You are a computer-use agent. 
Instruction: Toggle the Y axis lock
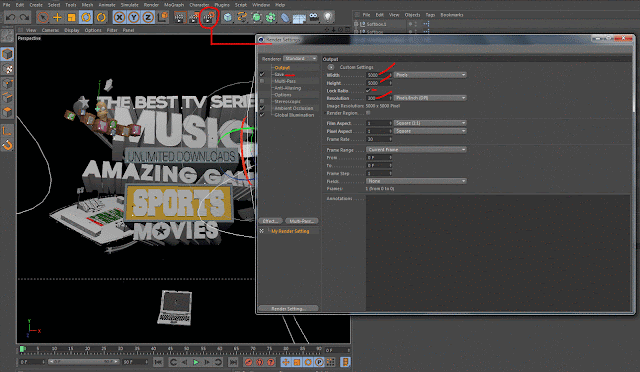point(133,17)
